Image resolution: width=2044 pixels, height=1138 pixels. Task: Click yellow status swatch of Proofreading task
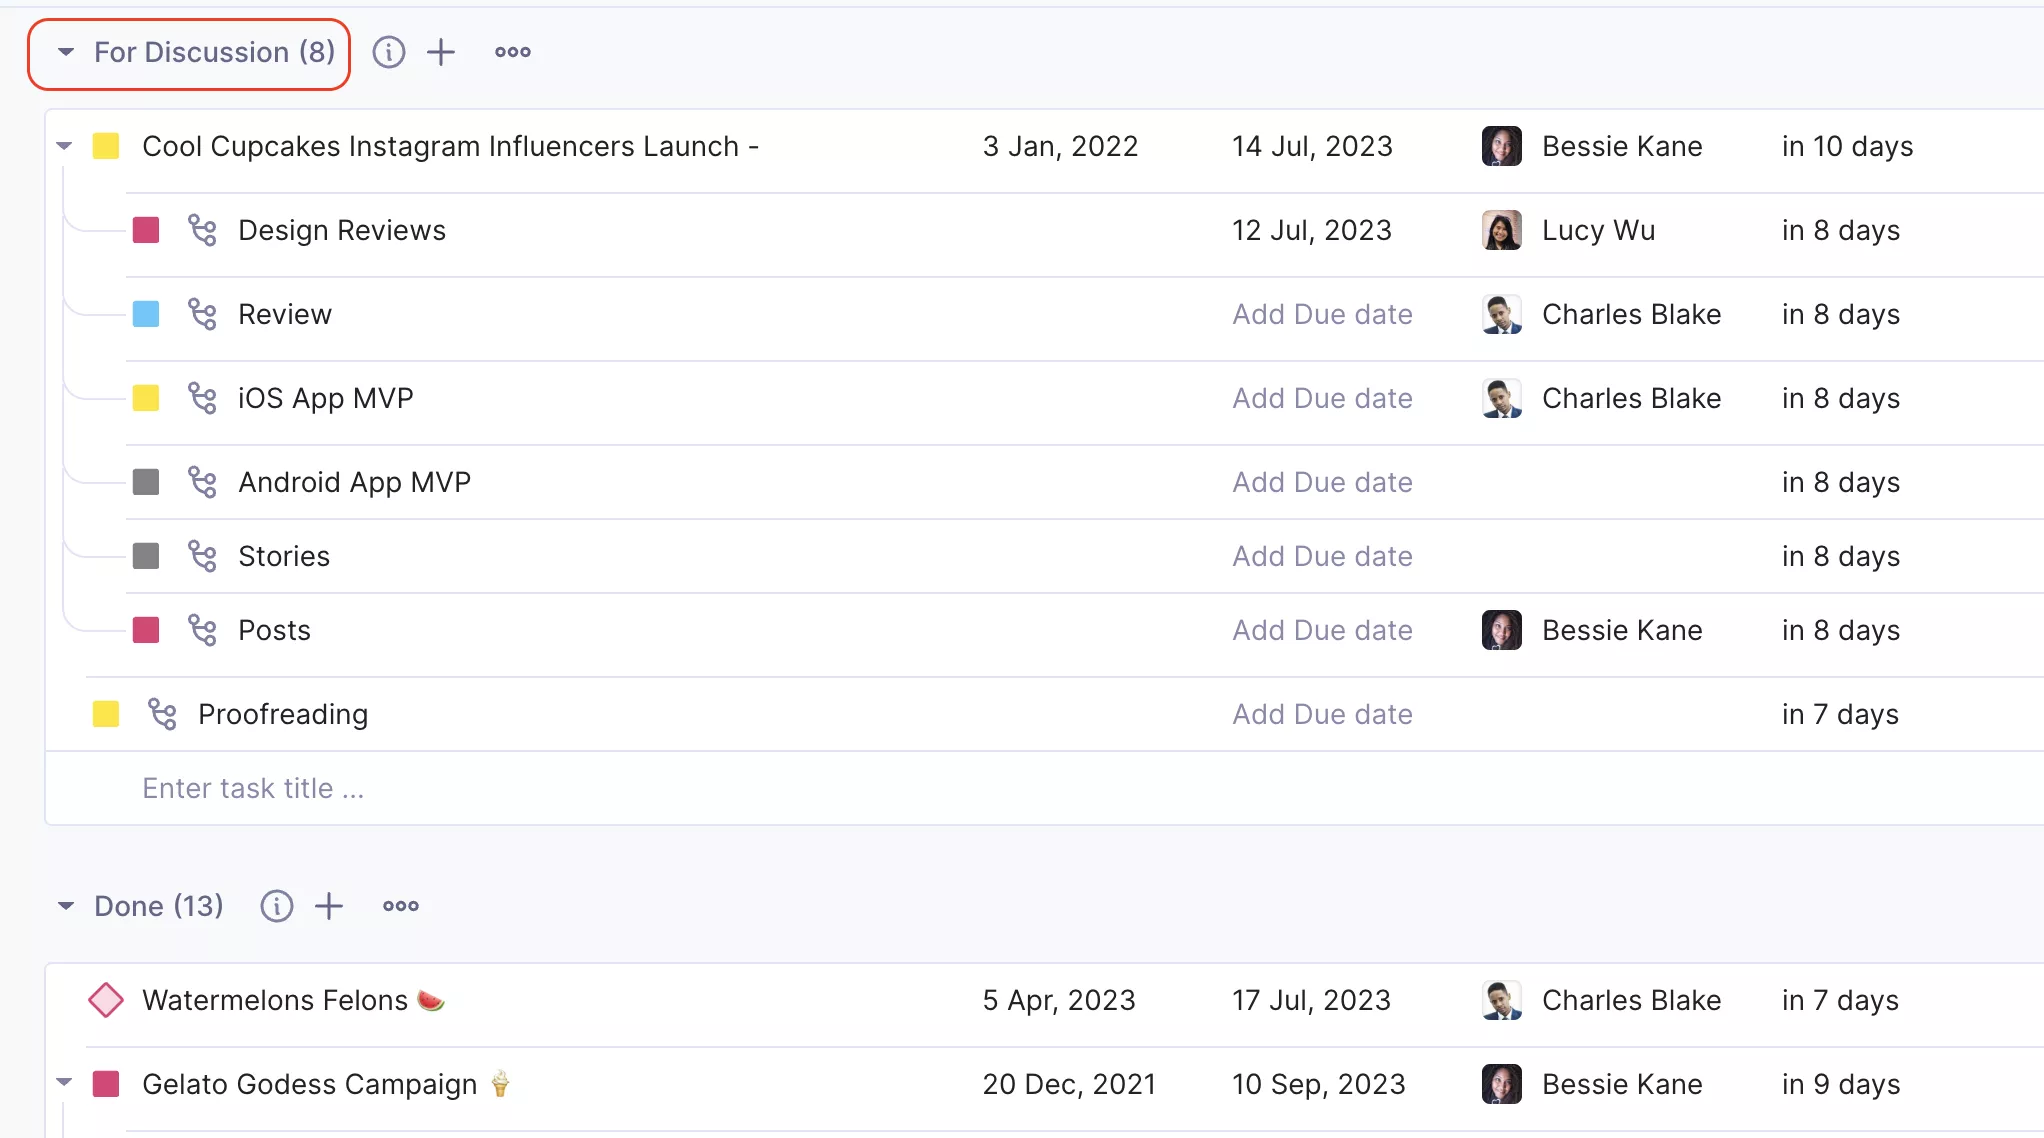click(106, 714)
